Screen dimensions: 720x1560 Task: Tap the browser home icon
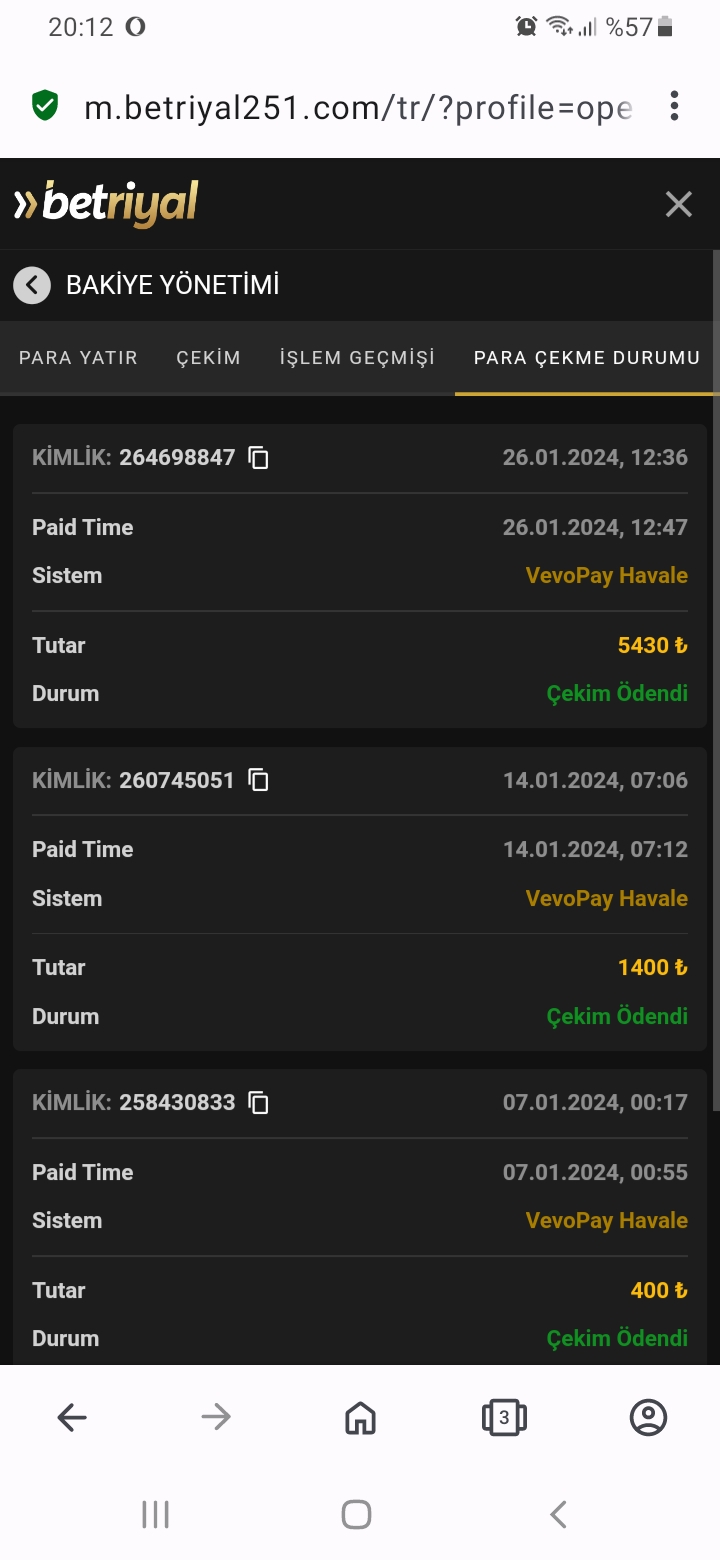(360, 1417)
